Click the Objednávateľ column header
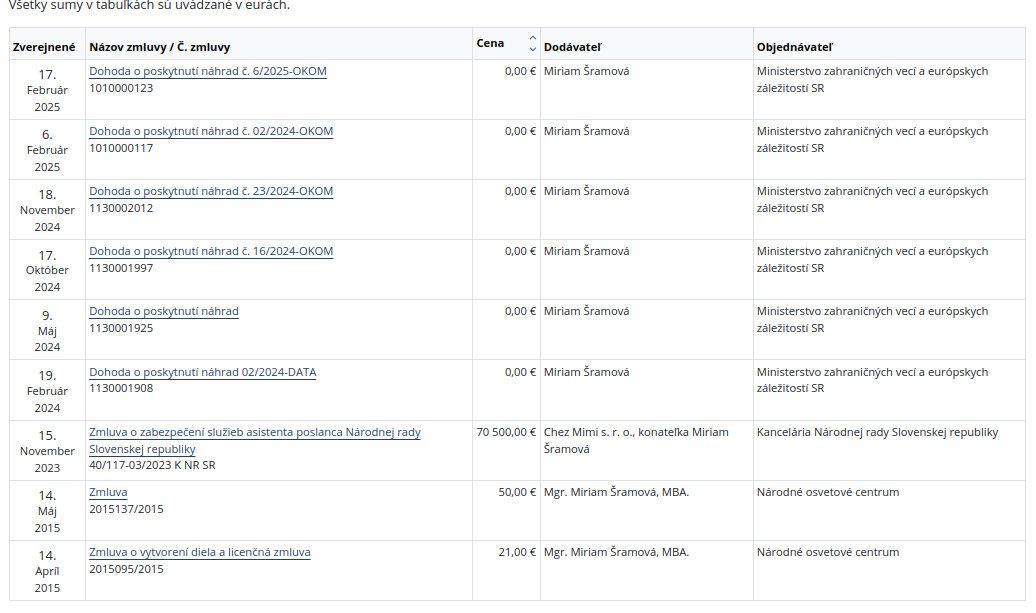This screenshot has width=1036, height=613. [795, 47]
